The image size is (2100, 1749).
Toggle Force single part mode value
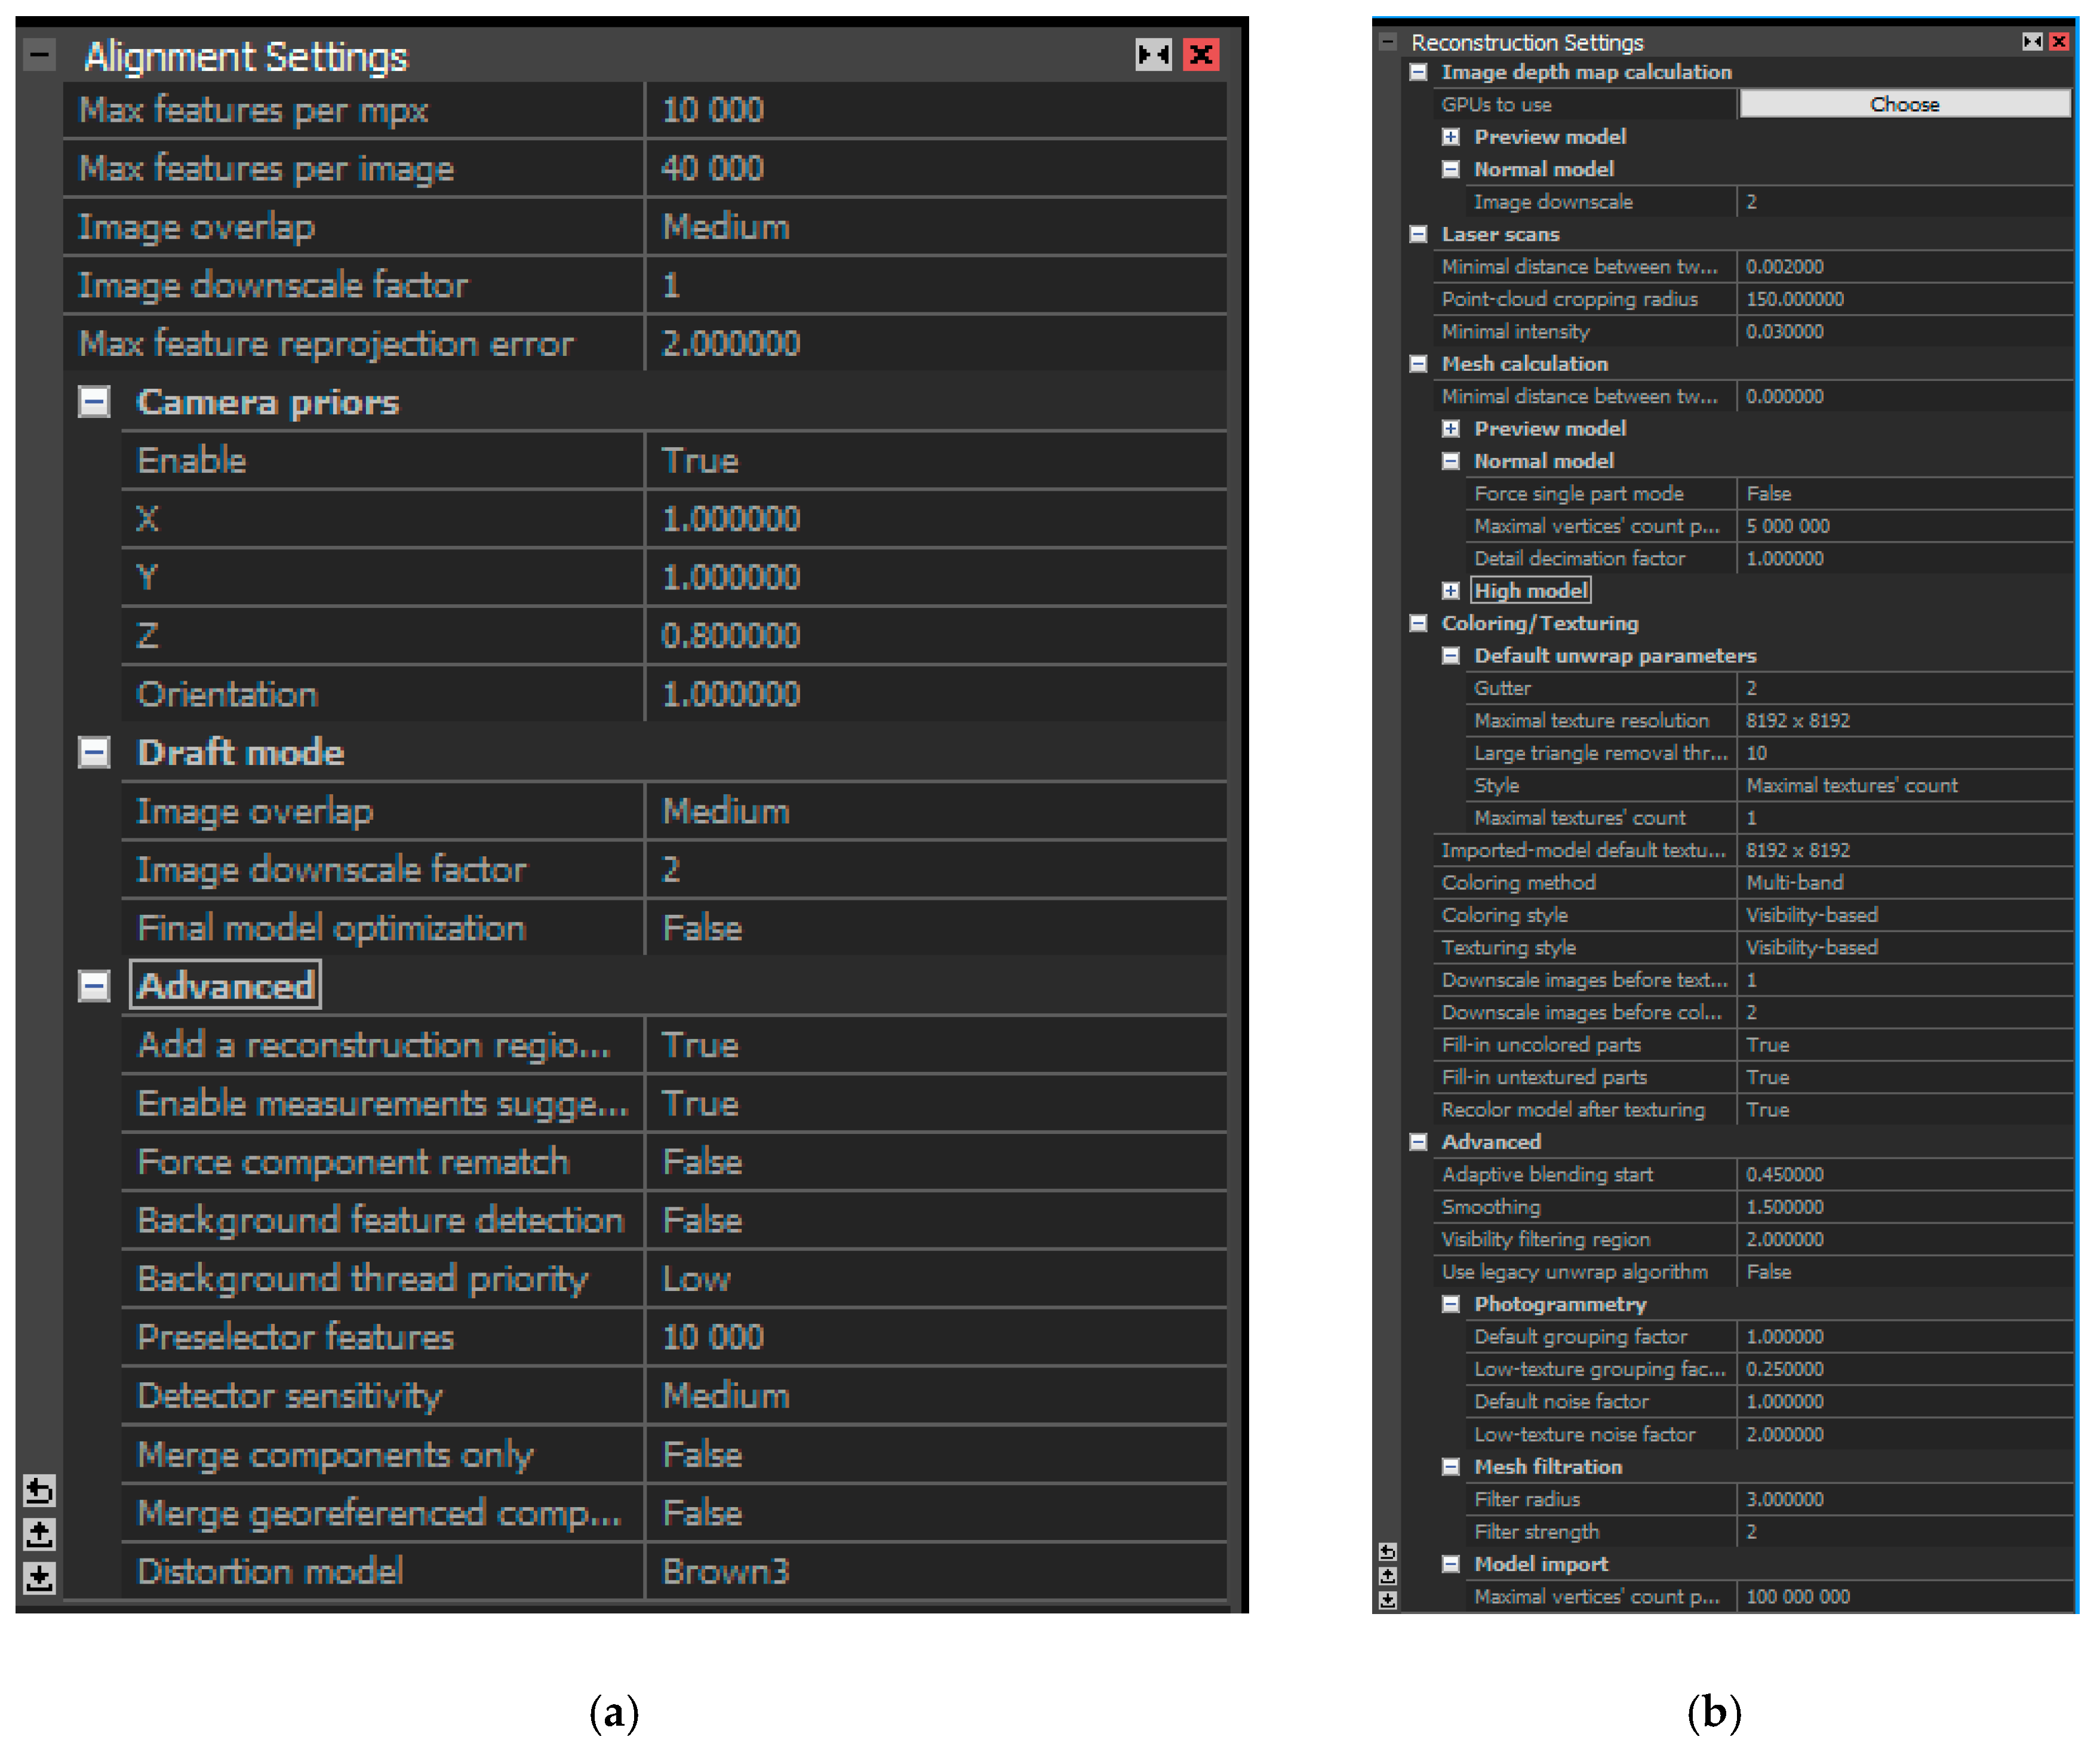click(1905, 494)
